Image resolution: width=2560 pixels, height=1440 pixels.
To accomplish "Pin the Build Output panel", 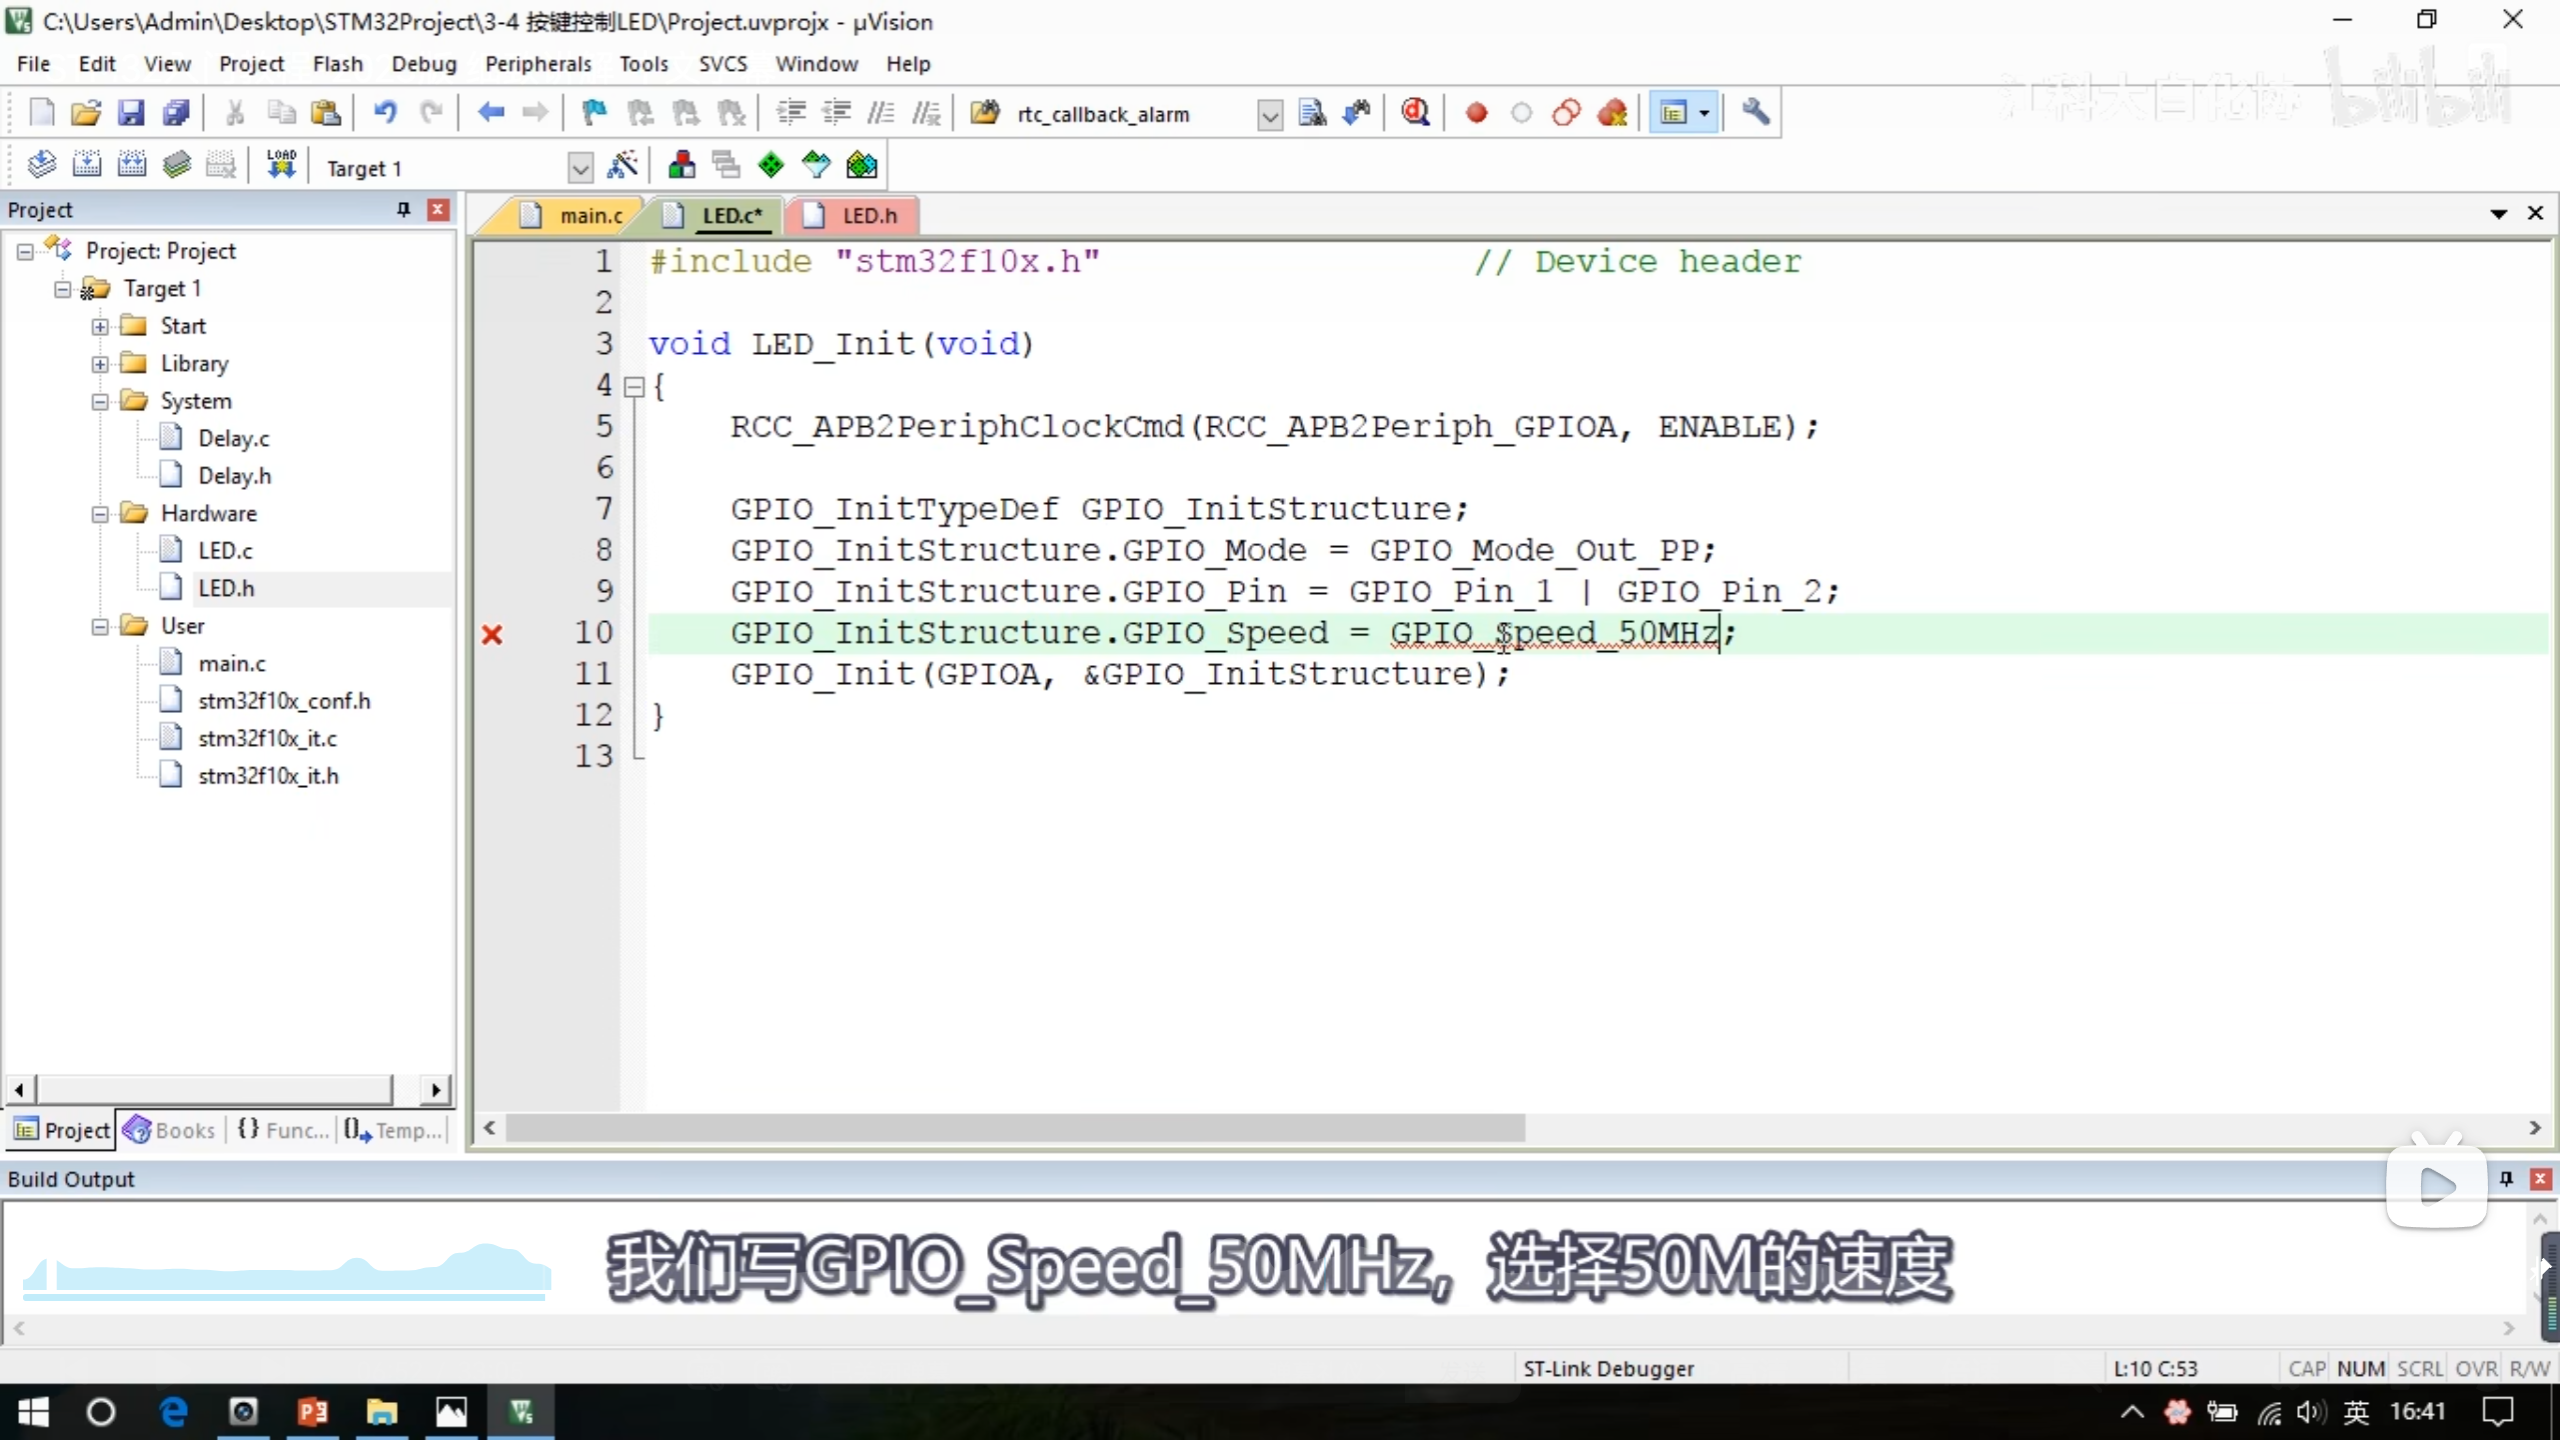I will (2506, 1179).
